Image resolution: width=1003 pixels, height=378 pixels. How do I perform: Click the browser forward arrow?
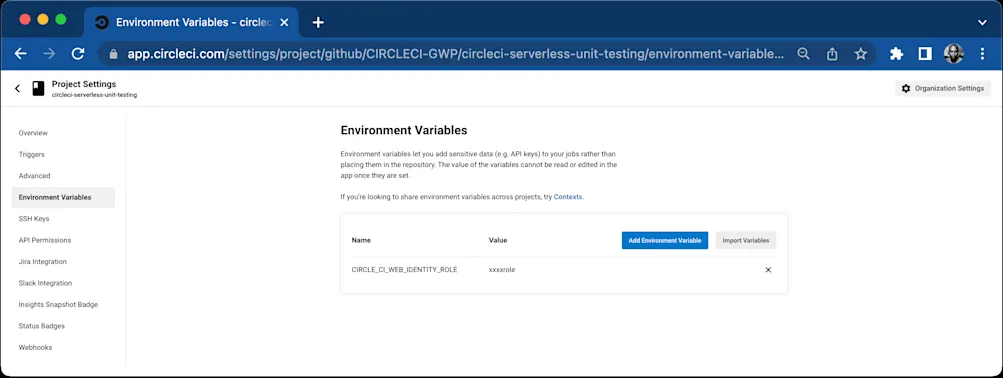click(x=49, y=54)
